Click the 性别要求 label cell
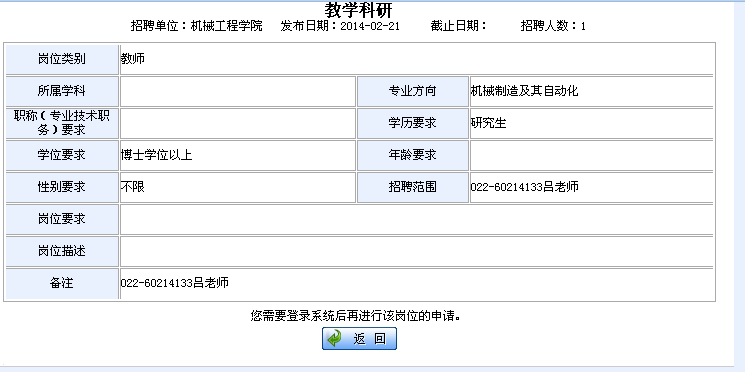The width and height of the screenshot is (745, 372). click(x=62, y=187)
